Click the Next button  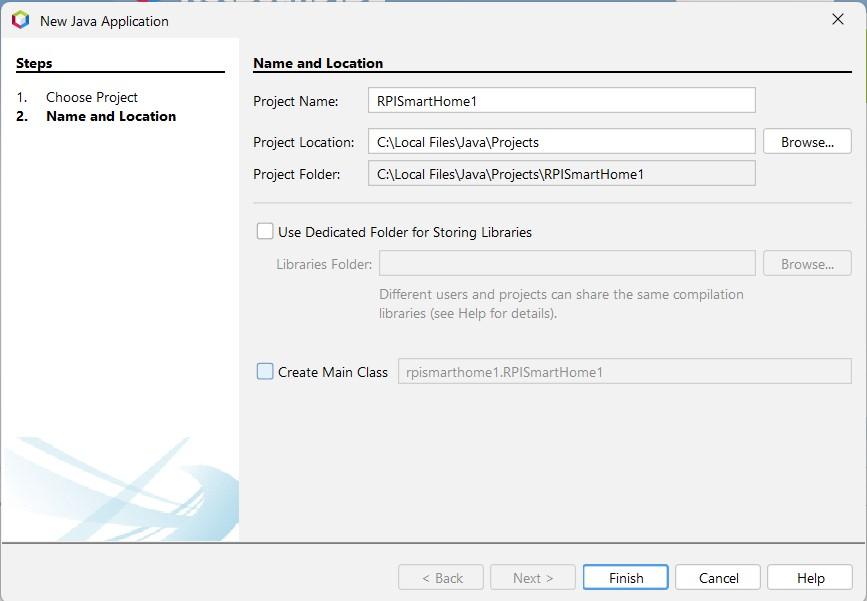pyautogui.click(x=533, y=578)
